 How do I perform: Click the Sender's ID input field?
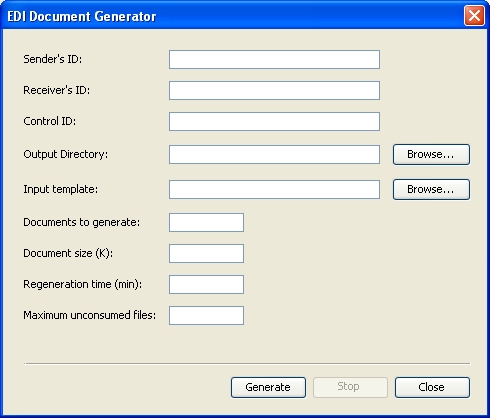click(274, 60)
